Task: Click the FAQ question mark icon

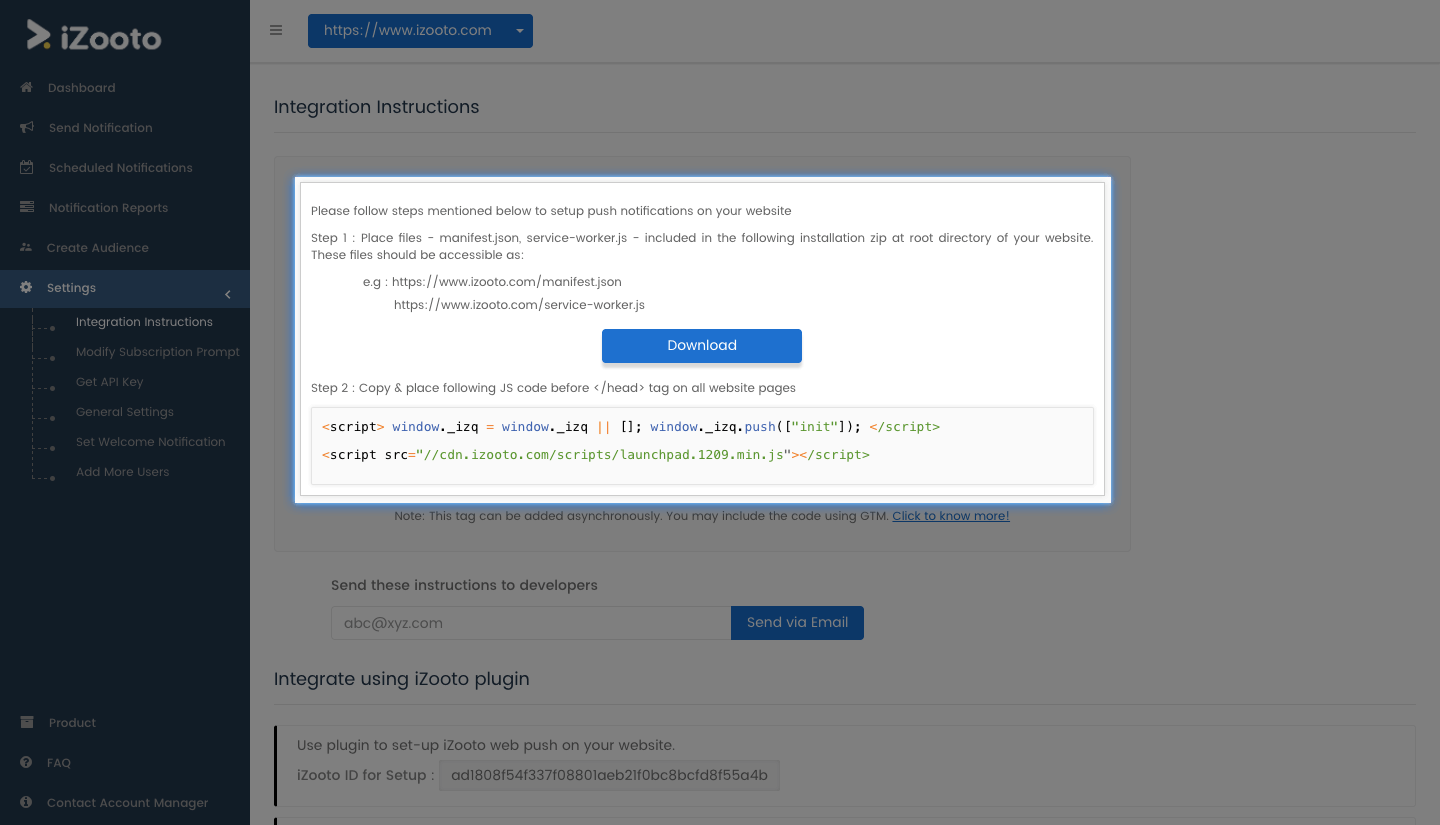Action: [x=26, y=762]
